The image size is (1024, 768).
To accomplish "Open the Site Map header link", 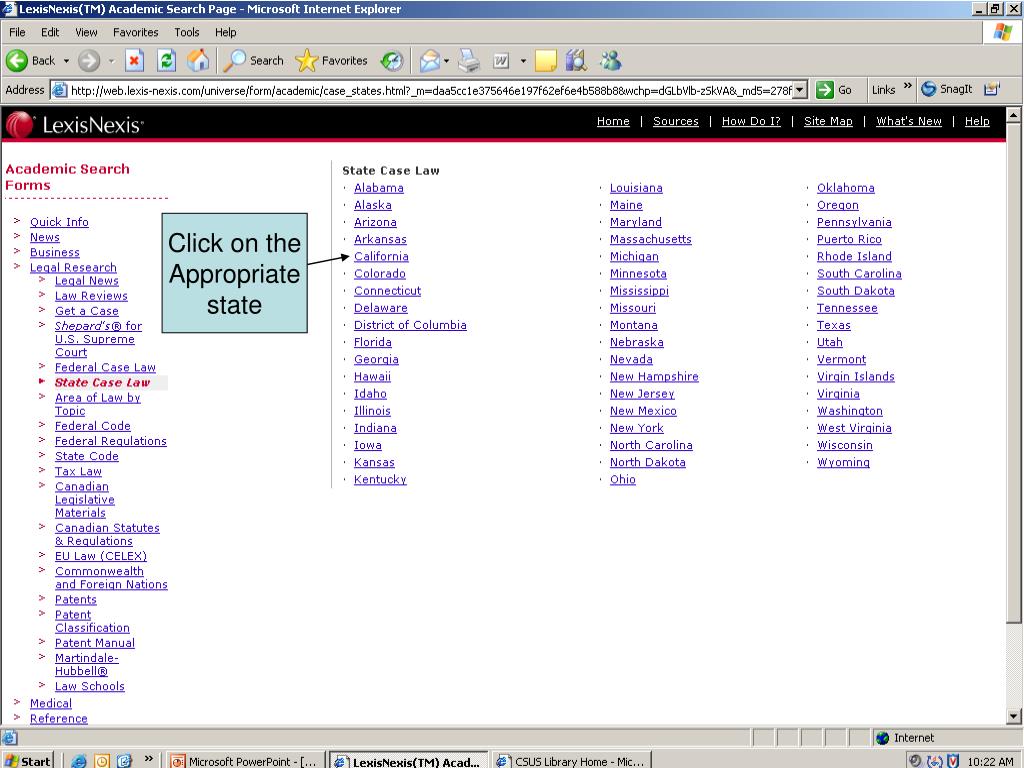I will coord(828,121).
